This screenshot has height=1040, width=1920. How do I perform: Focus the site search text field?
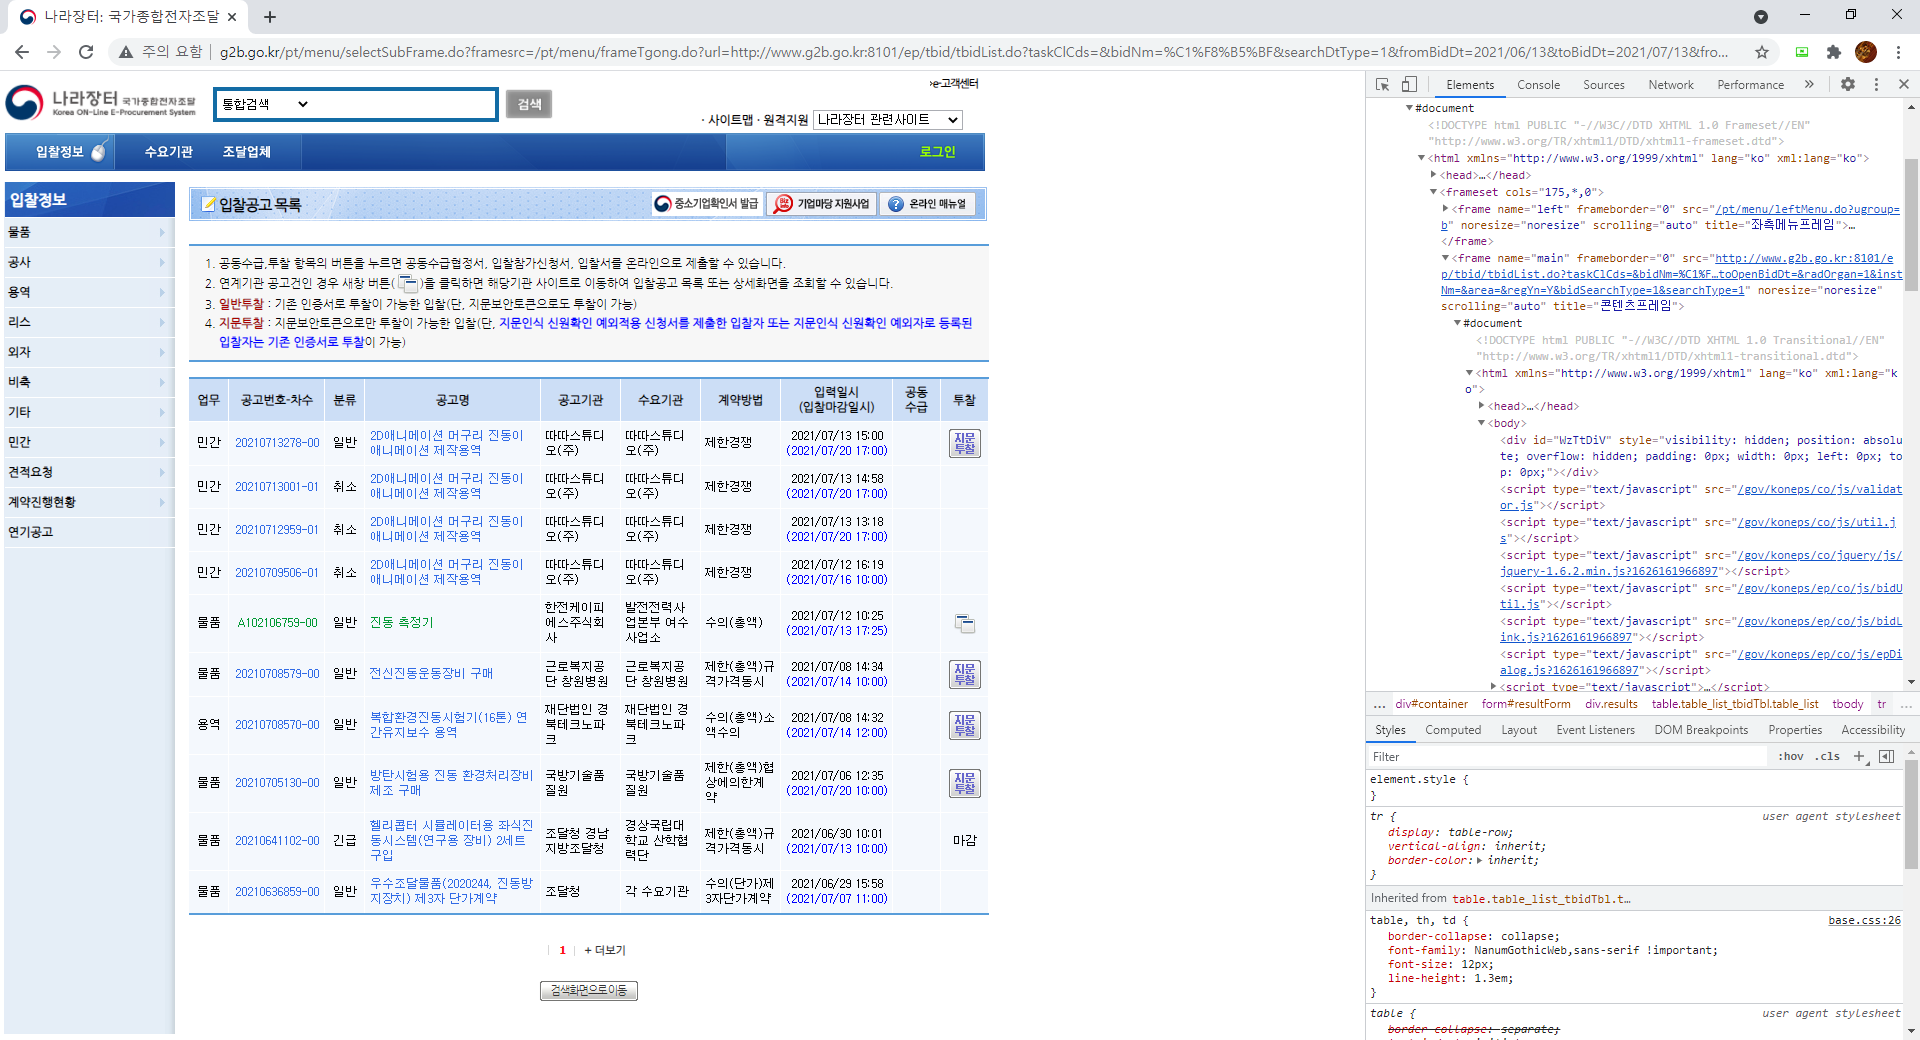[406, 104]
